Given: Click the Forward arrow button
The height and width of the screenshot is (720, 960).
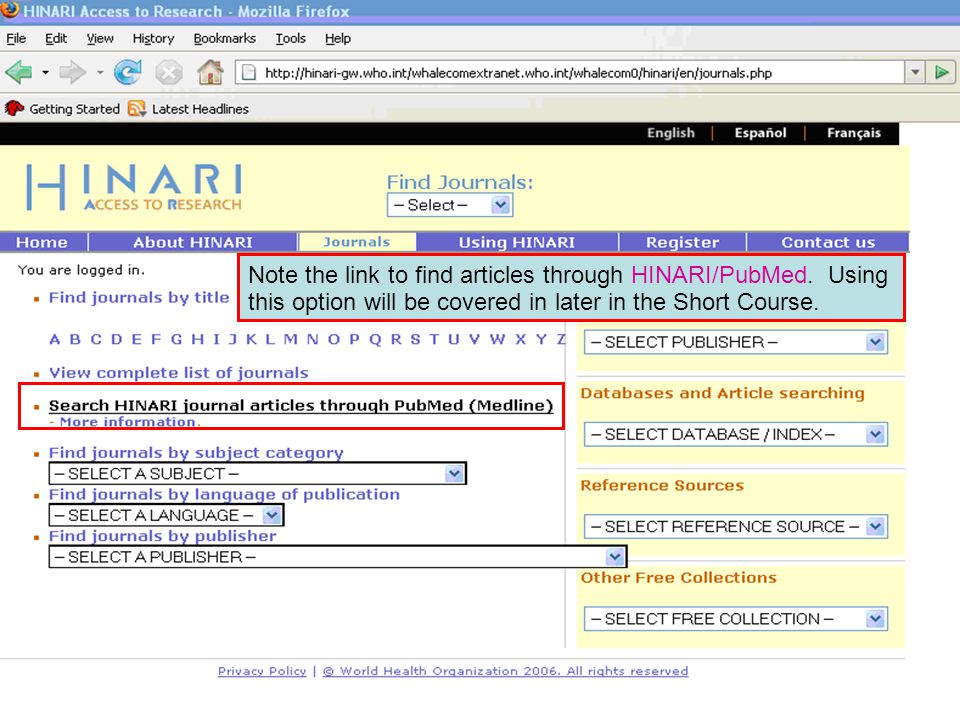Looking at the screenshot, I should 72,73.
